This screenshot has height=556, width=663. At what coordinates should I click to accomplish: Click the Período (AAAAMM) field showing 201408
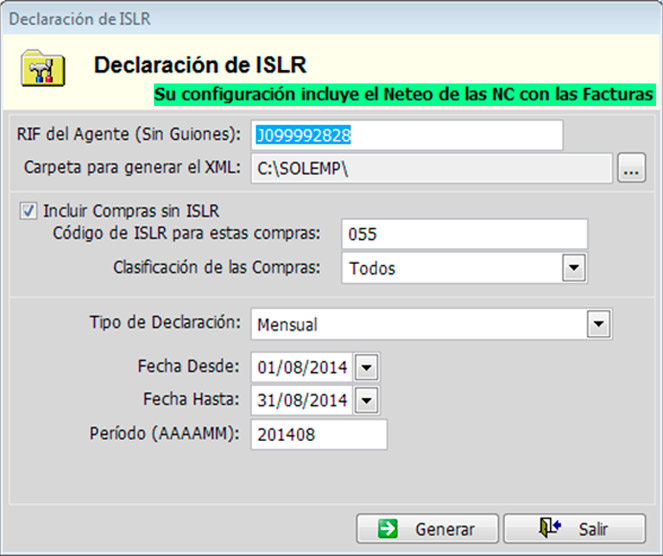(x=318, y=435)
